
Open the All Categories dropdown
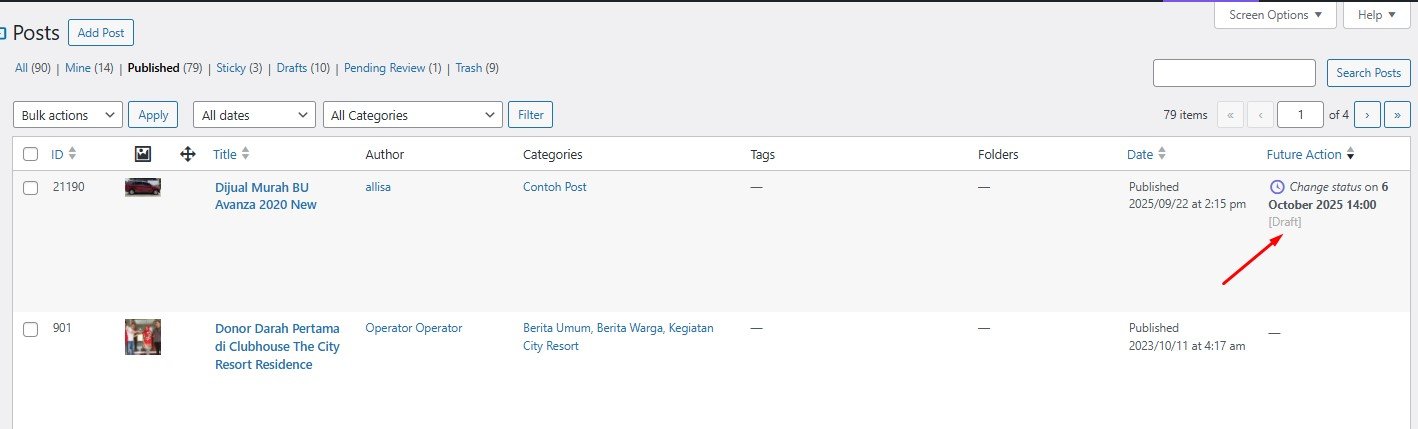point(413,115)
